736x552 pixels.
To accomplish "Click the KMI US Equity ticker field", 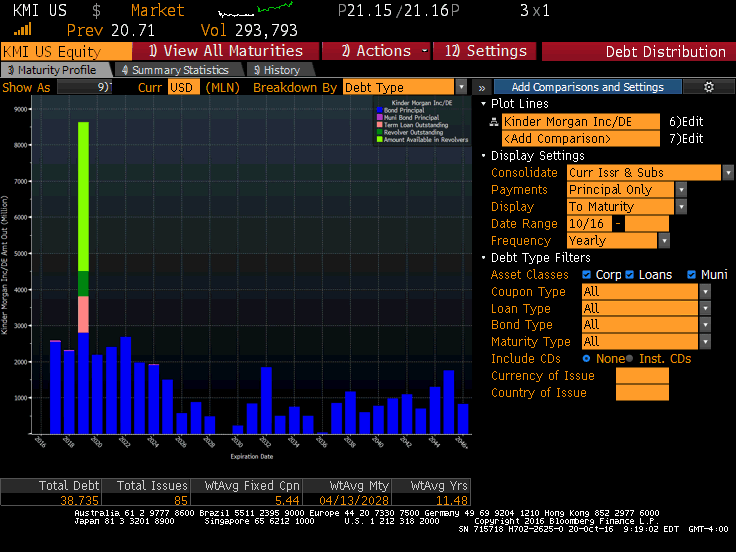I will (x=66, y=51).
